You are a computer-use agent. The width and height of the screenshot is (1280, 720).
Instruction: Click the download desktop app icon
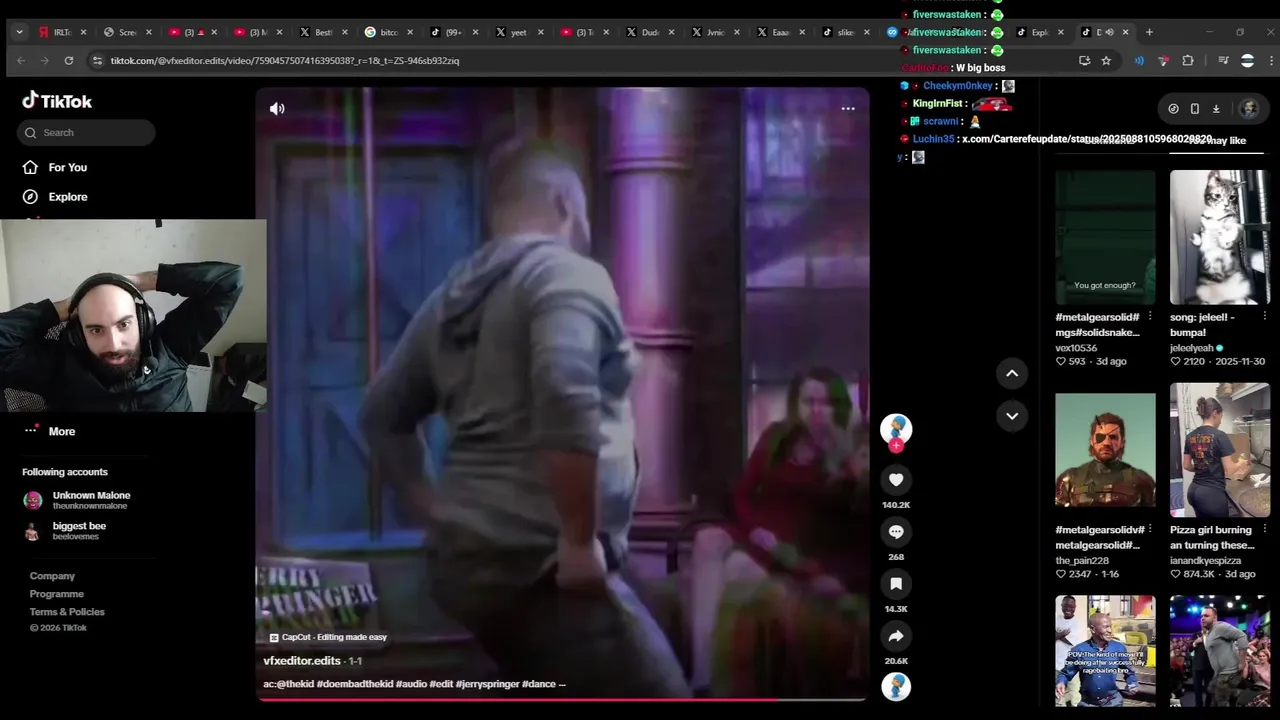[1216, 109]
